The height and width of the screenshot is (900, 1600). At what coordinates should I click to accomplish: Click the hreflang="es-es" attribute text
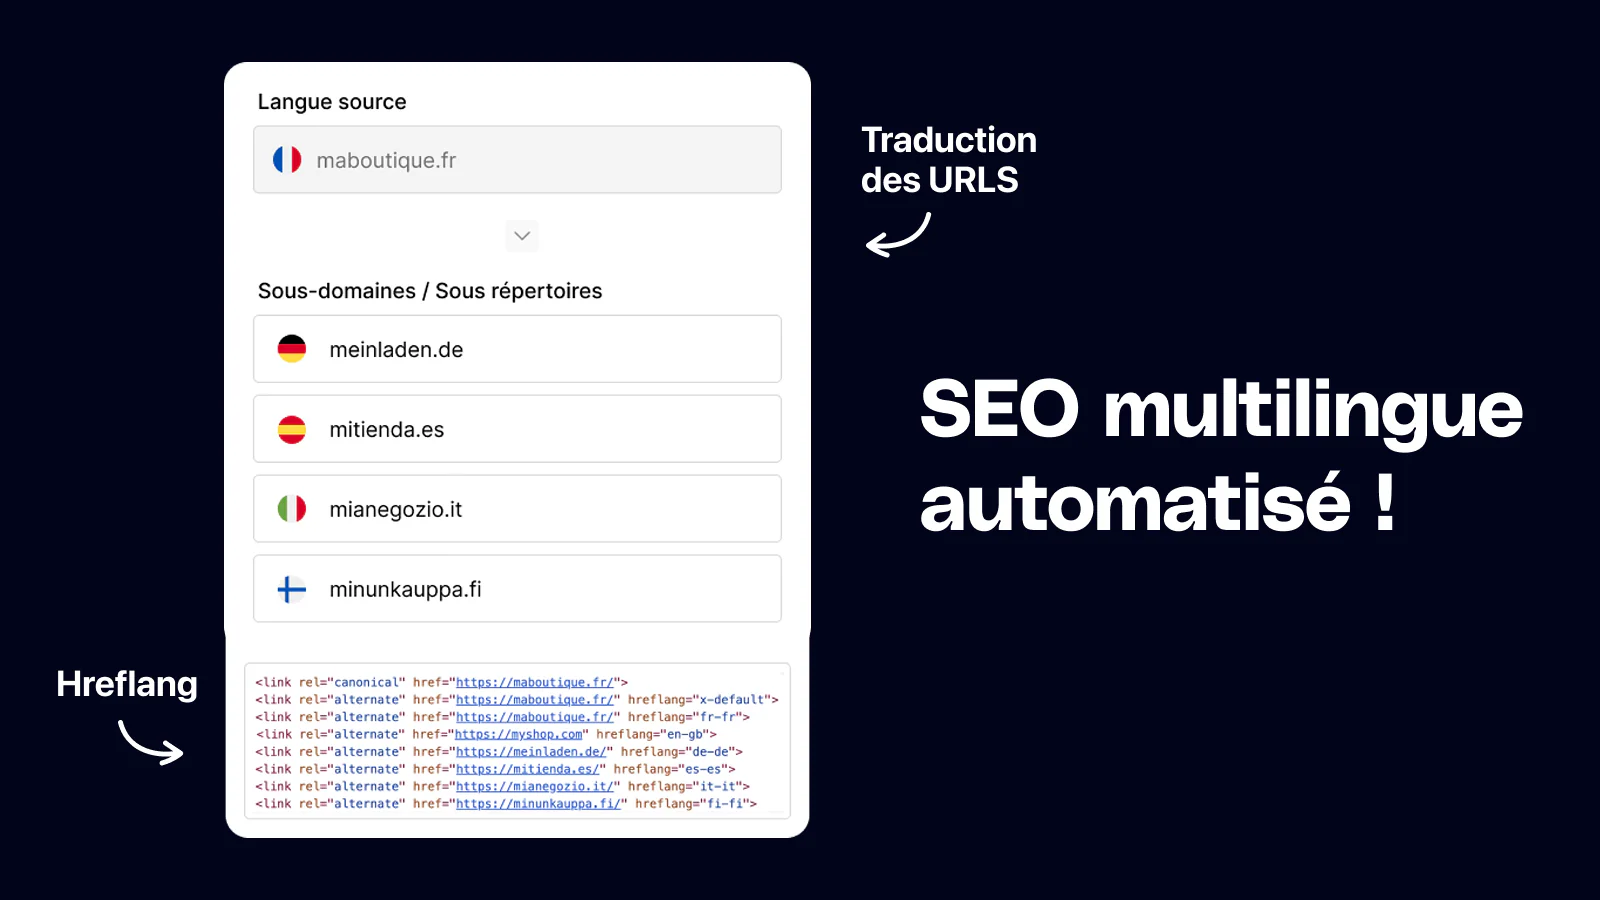click(671, 769)
